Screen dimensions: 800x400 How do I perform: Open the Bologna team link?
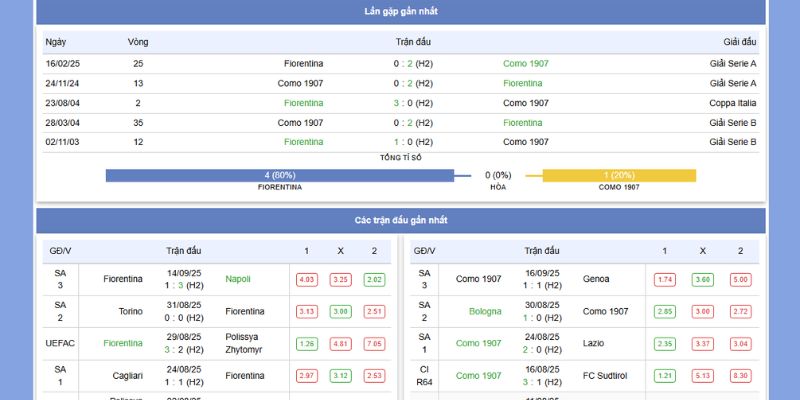pyautogui.click(x=485, y=311)
